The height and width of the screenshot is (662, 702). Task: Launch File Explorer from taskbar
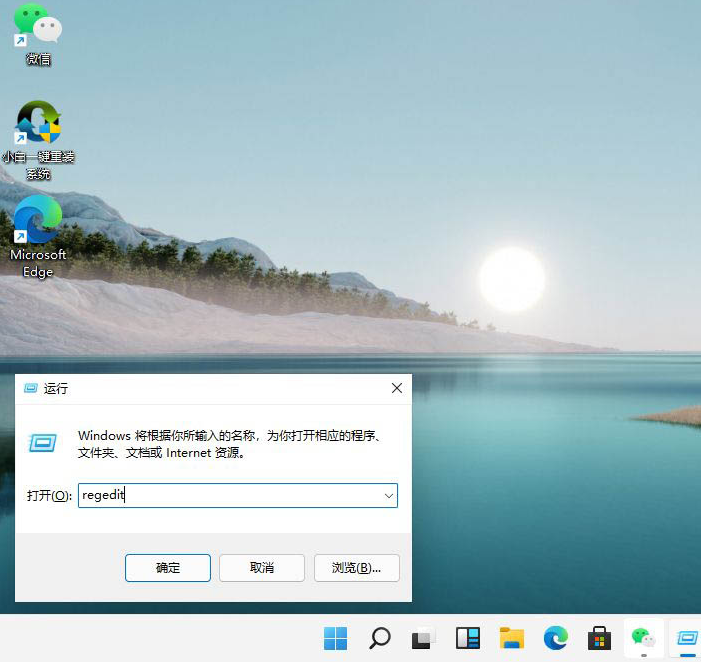[x=512, y=637]
